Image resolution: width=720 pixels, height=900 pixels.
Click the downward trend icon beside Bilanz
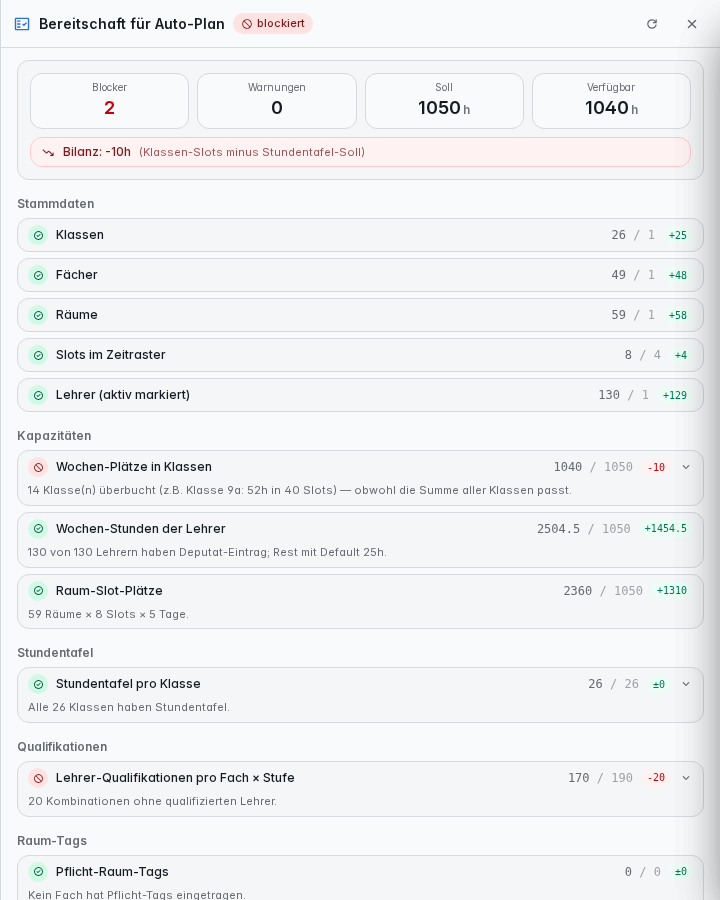coord(48,152)
